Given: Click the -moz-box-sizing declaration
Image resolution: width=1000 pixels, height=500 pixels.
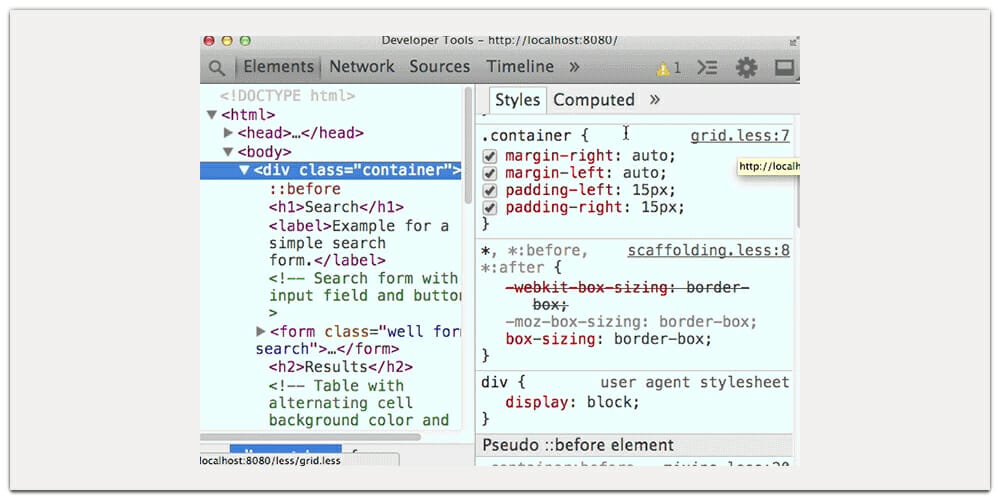Looking at the screenshot, I should tap(631, 322).
